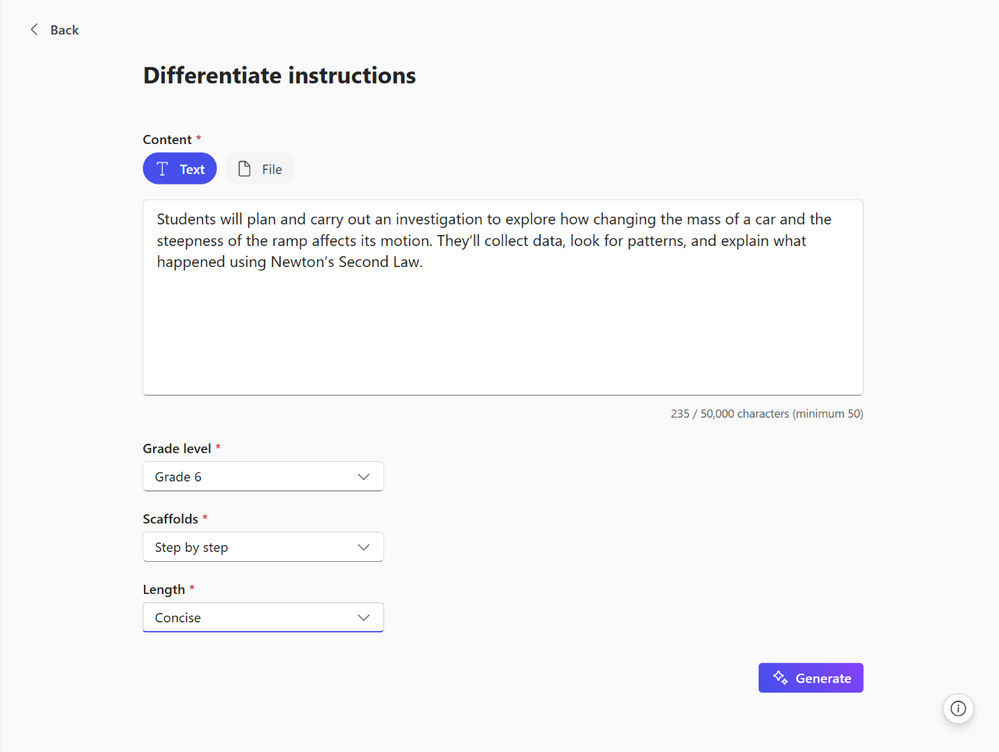The image size is (999, 752).
Task: Expand Step by step chevron arrow
Action: [363, 547]
